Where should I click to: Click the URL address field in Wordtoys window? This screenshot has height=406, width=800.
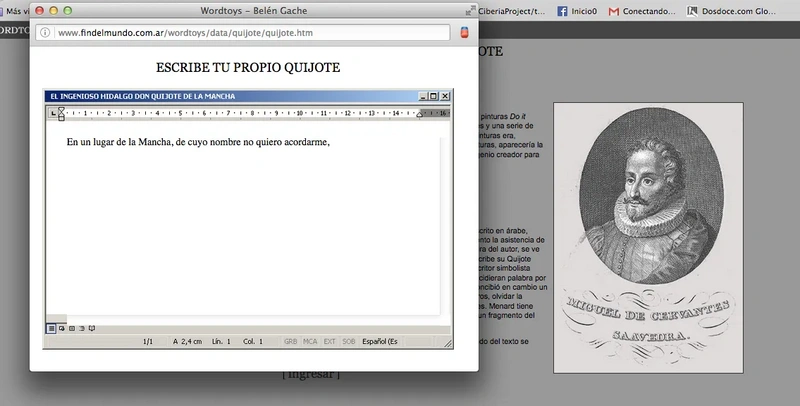(x=243, y=33)
